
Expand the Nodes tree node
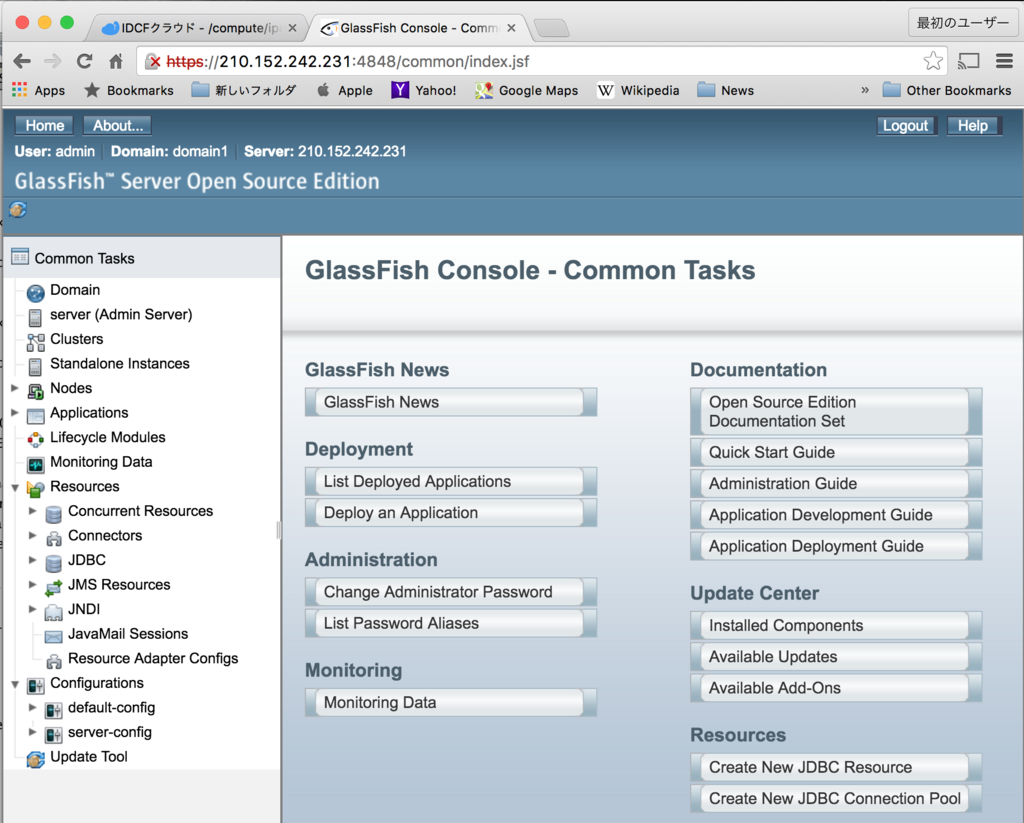tap(14, 388)
